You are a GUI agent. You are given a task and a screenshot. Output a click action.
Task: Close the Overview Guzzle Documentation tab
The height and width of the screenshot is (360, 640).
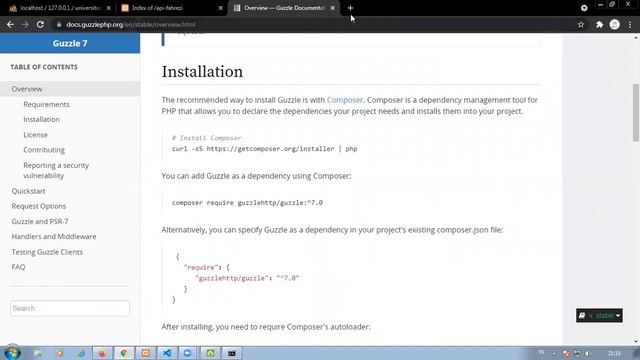click(333, 8)
